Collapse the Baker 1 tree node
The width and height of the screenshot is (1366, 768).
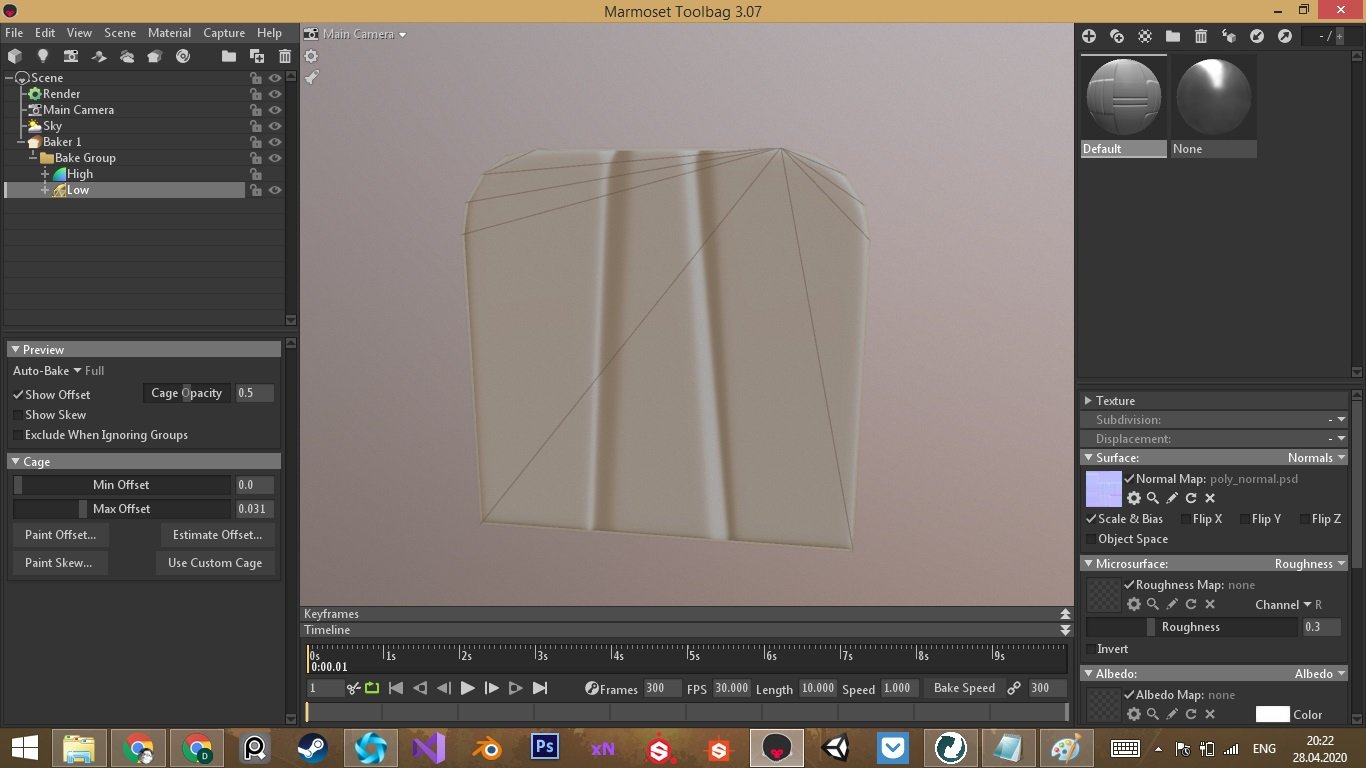[21, 142]
